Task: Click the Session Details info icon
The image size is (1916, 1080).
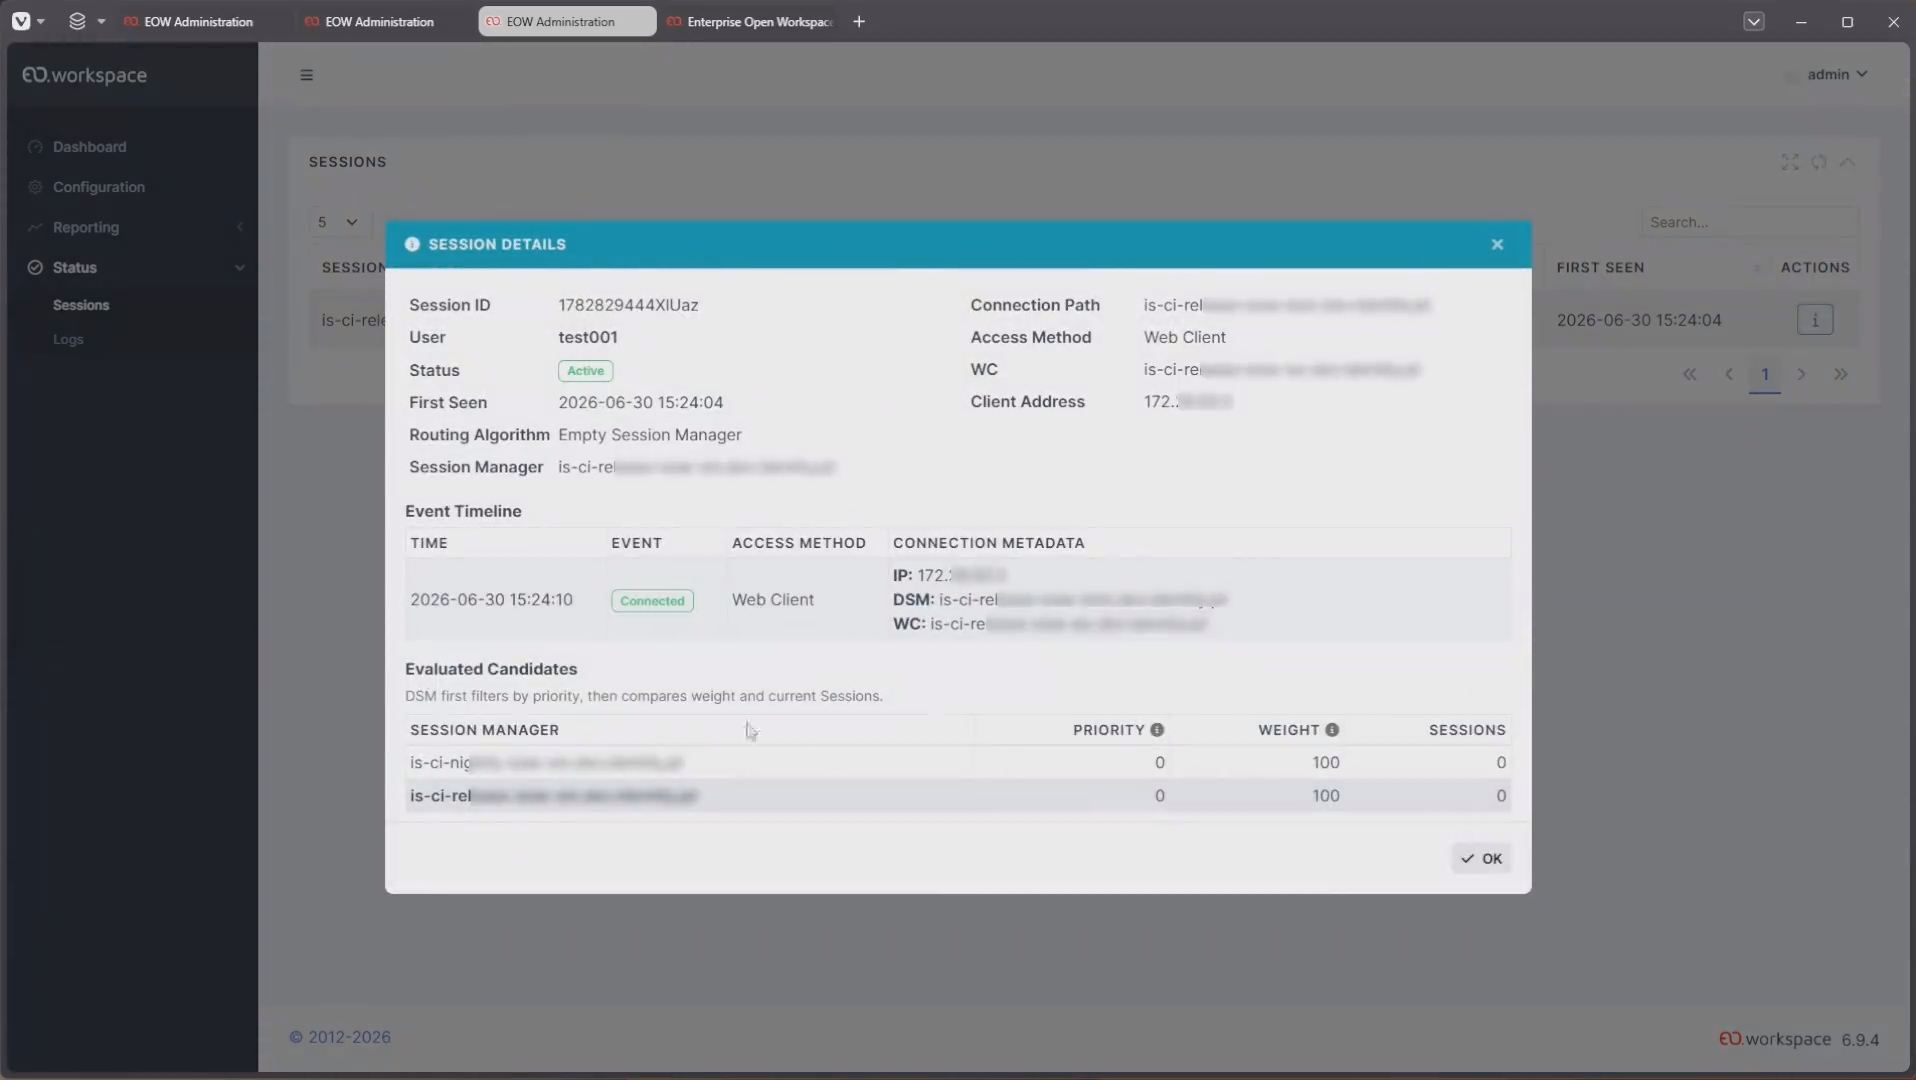Action: pos(412,244)
